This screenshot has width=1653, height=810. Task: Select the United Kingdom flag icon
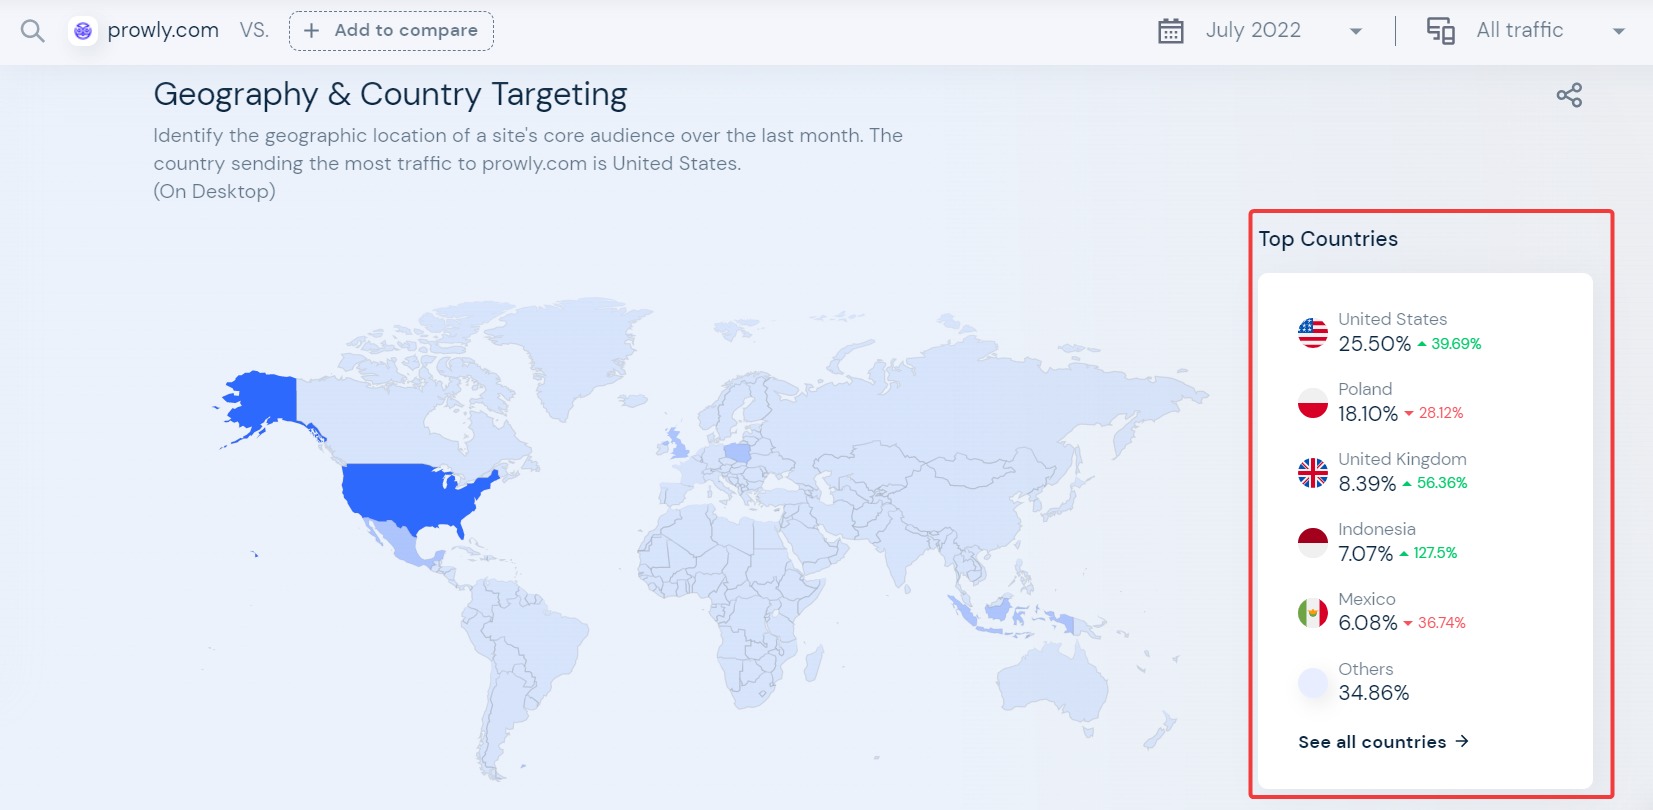tap(1312, 472)
